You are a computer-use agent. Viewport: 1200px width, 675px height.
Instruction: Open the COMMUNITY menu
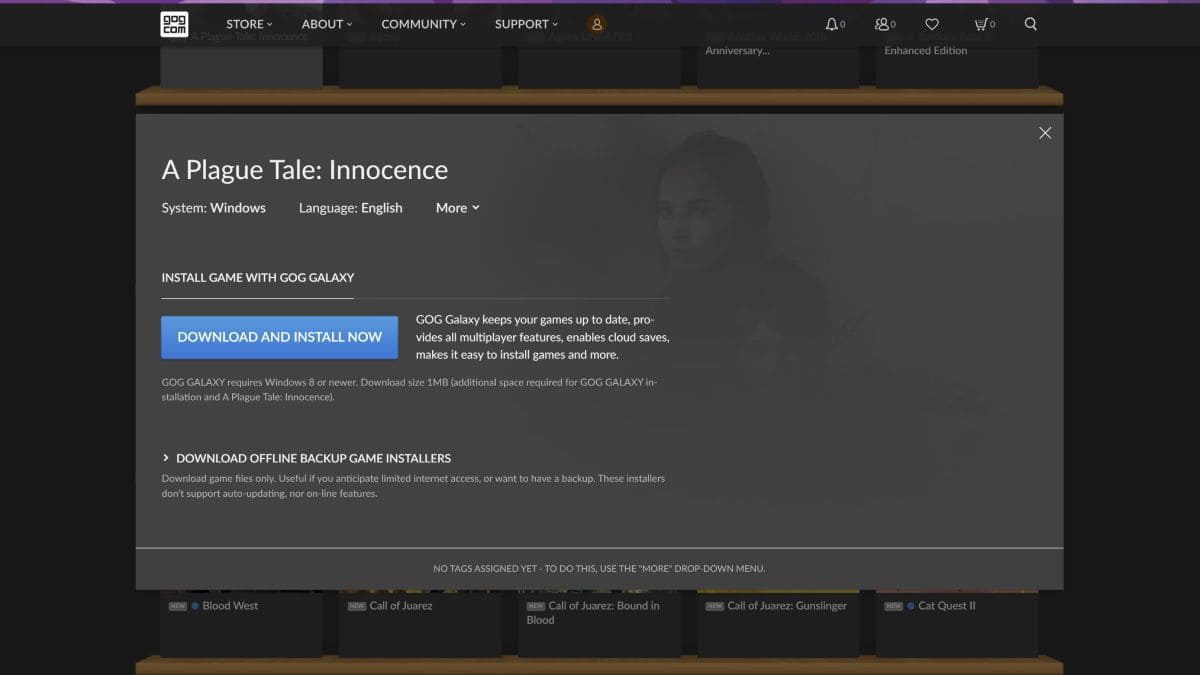pyautogui.click(x=419, y=23)
